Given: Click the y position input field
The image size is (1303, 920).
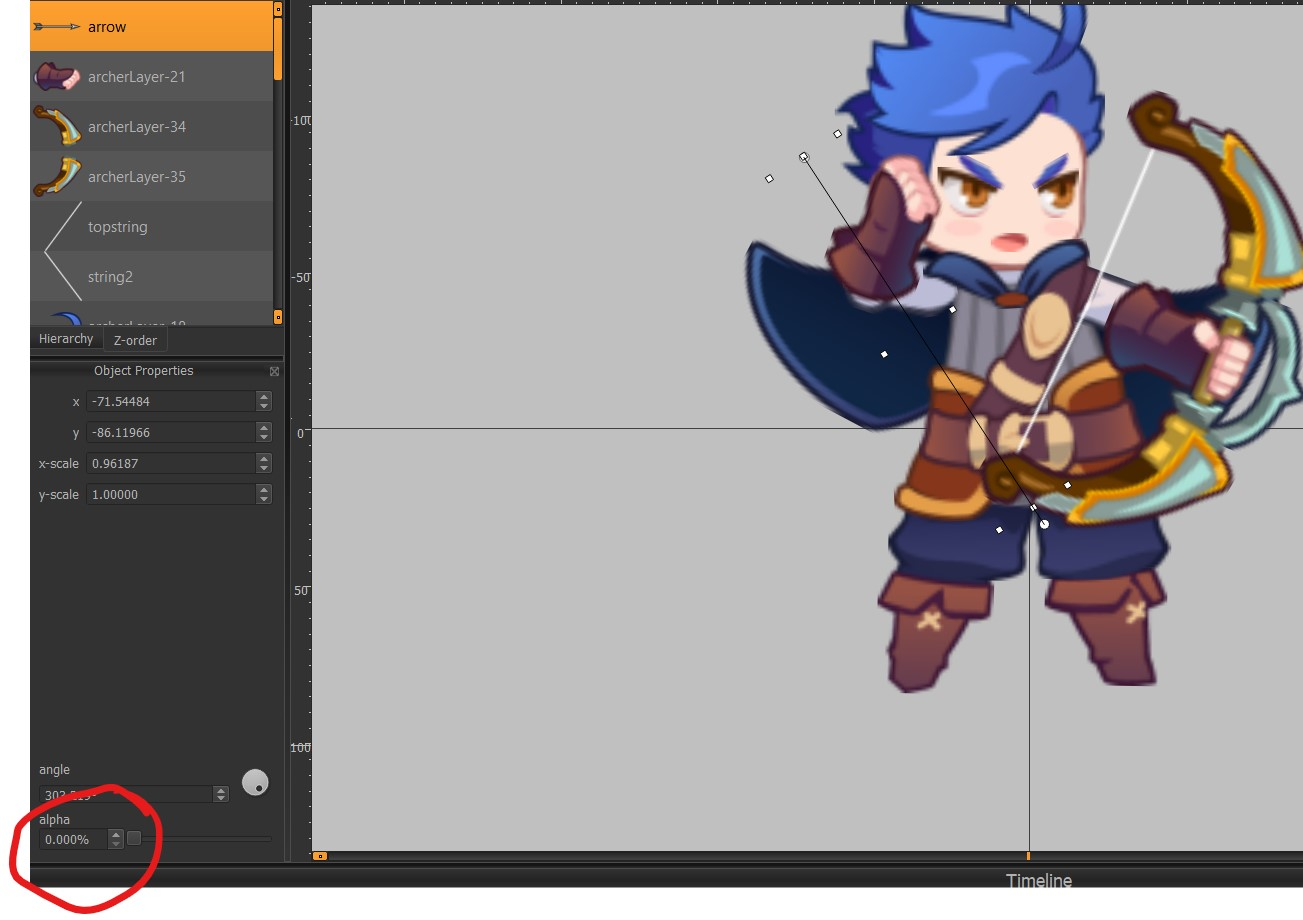Looking at the screenshot, I should point(170,432).
